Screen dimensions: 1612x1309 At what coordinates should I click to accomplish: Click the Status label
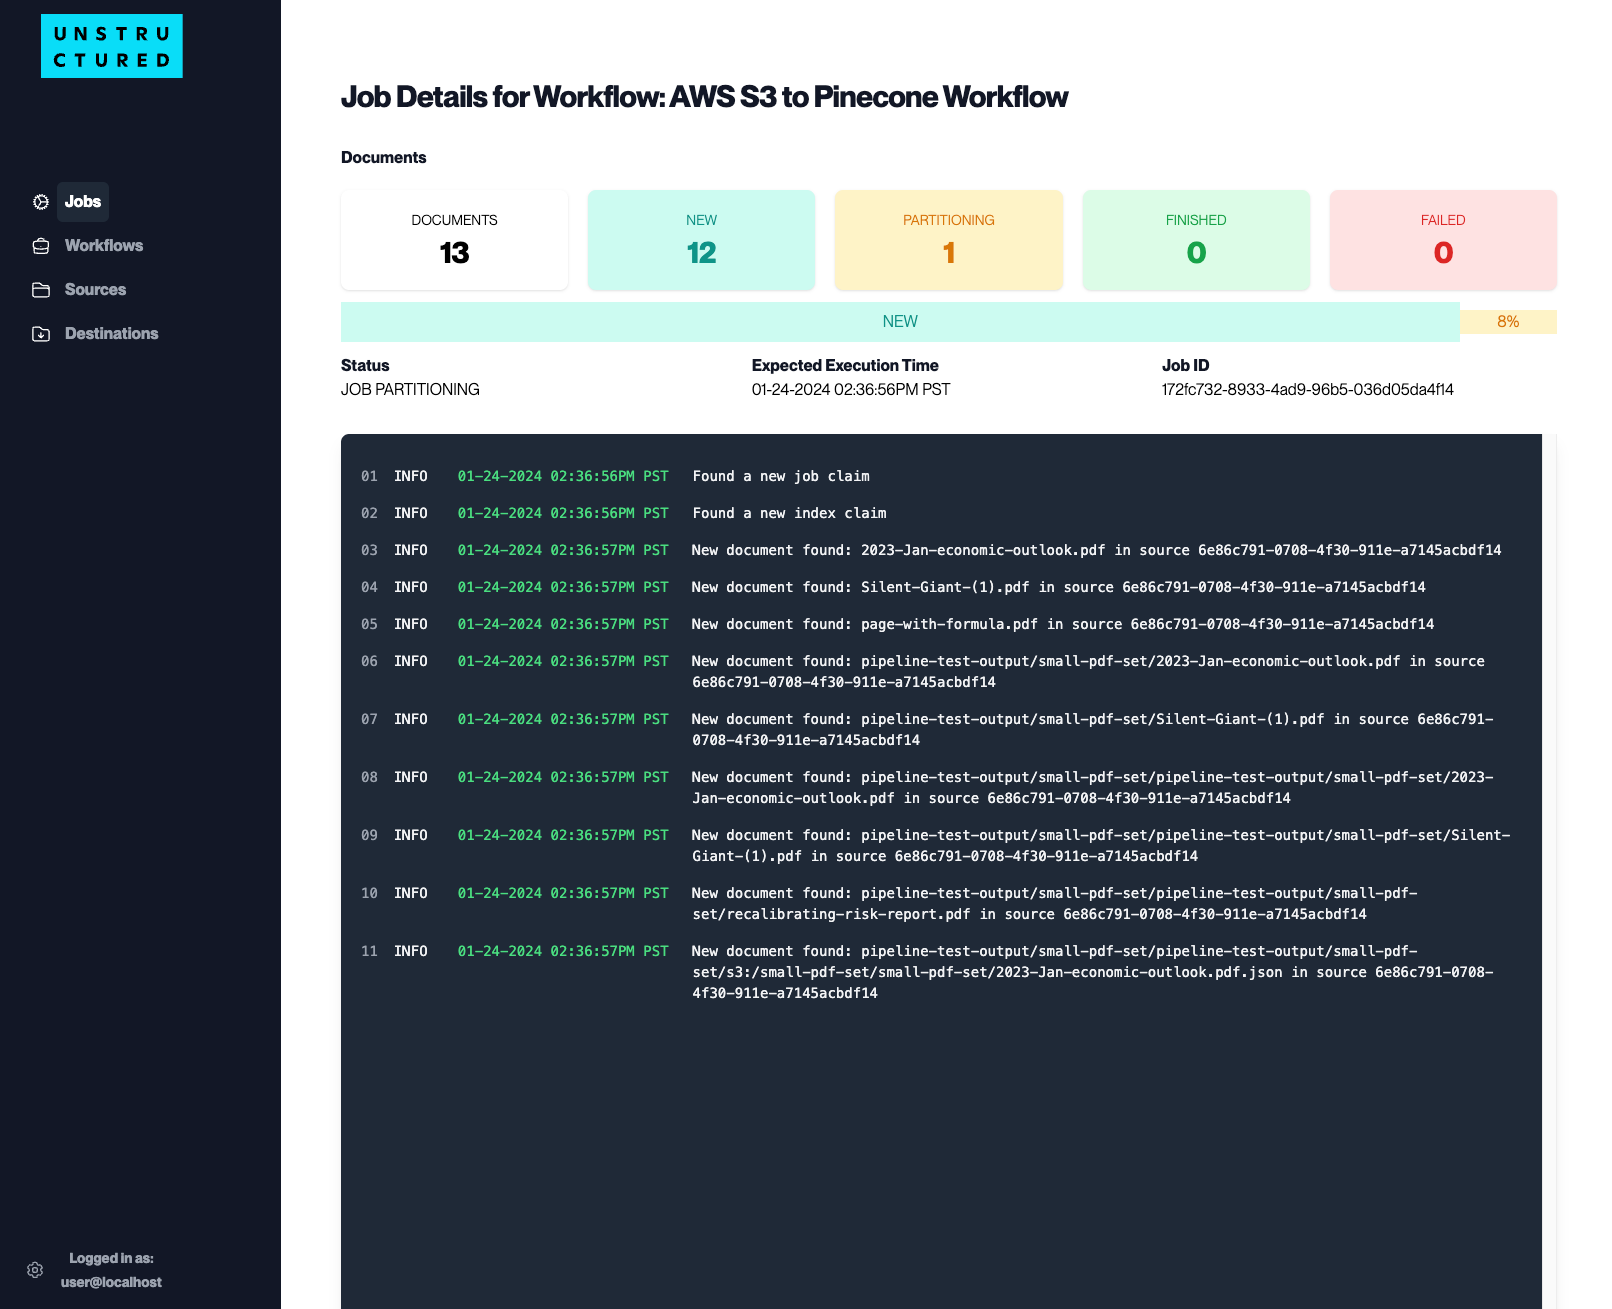[365, 366]
